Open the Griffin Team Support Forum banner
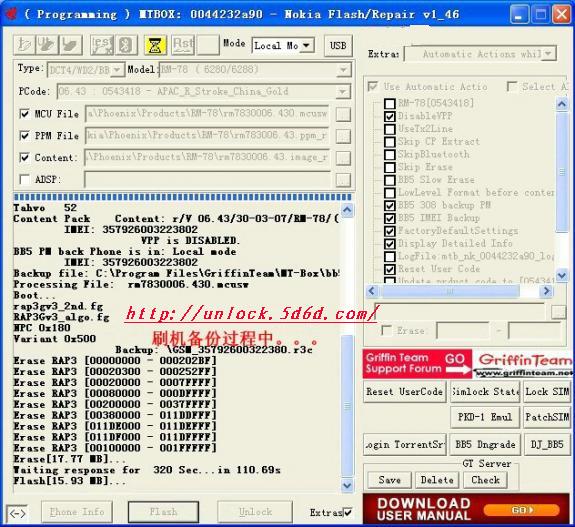Image resolution: width=575 pixels, height=527 pixels. pos(417,363)
